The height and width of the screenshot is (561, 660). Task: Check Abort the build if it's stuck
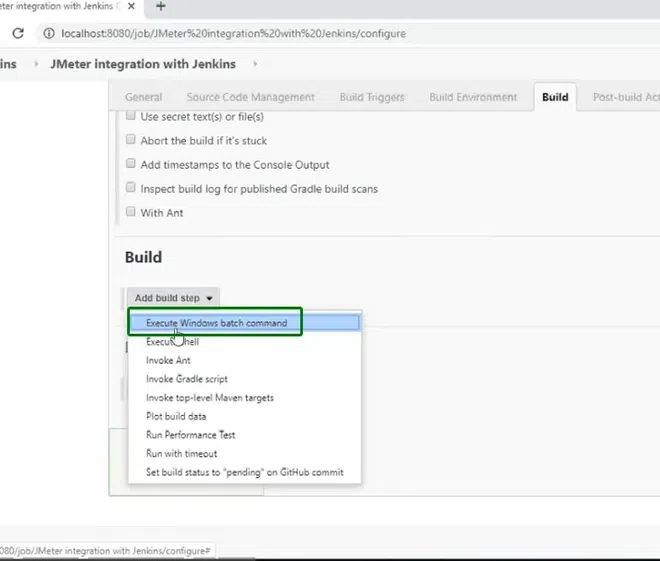[x=130, y=139]
